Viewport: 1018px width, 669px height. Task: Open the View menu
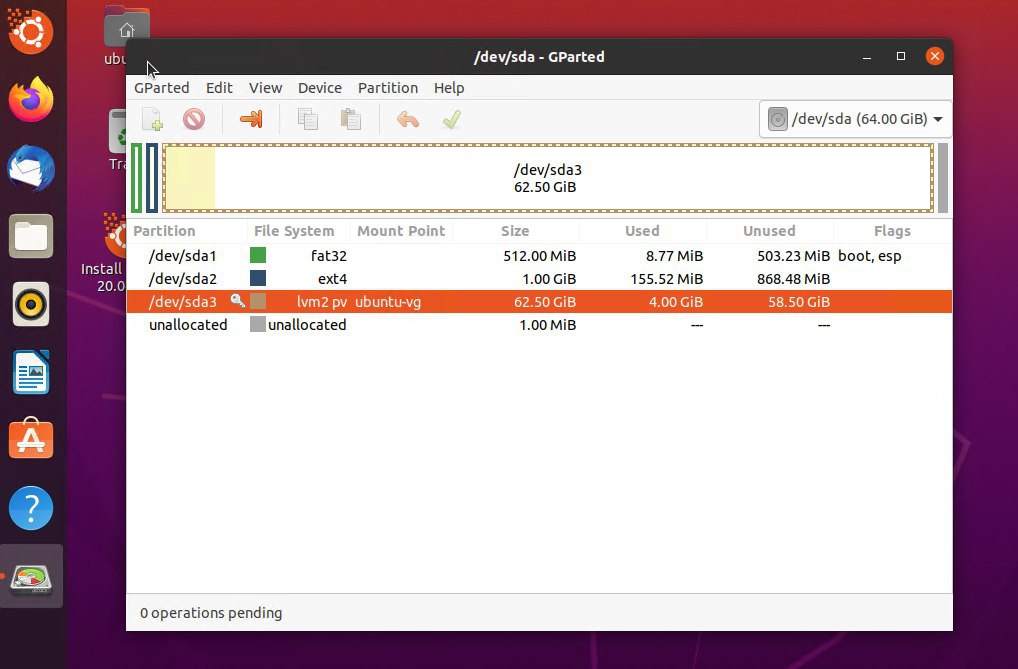(266, 88)
